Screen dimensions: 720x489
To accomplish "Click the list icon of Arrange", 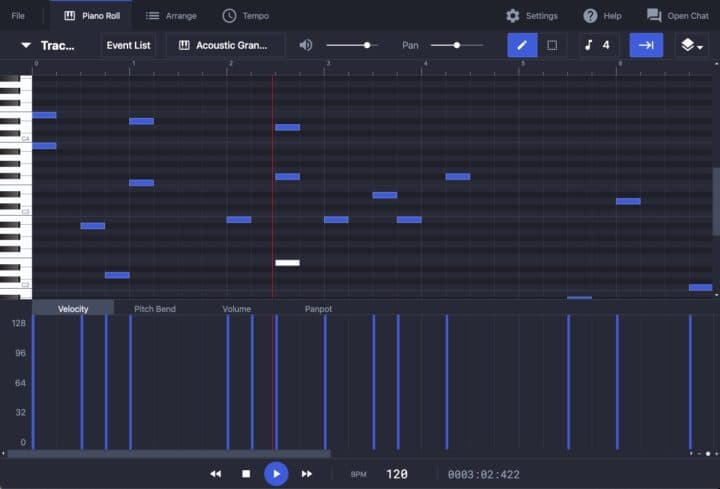I will pos(152,16).
